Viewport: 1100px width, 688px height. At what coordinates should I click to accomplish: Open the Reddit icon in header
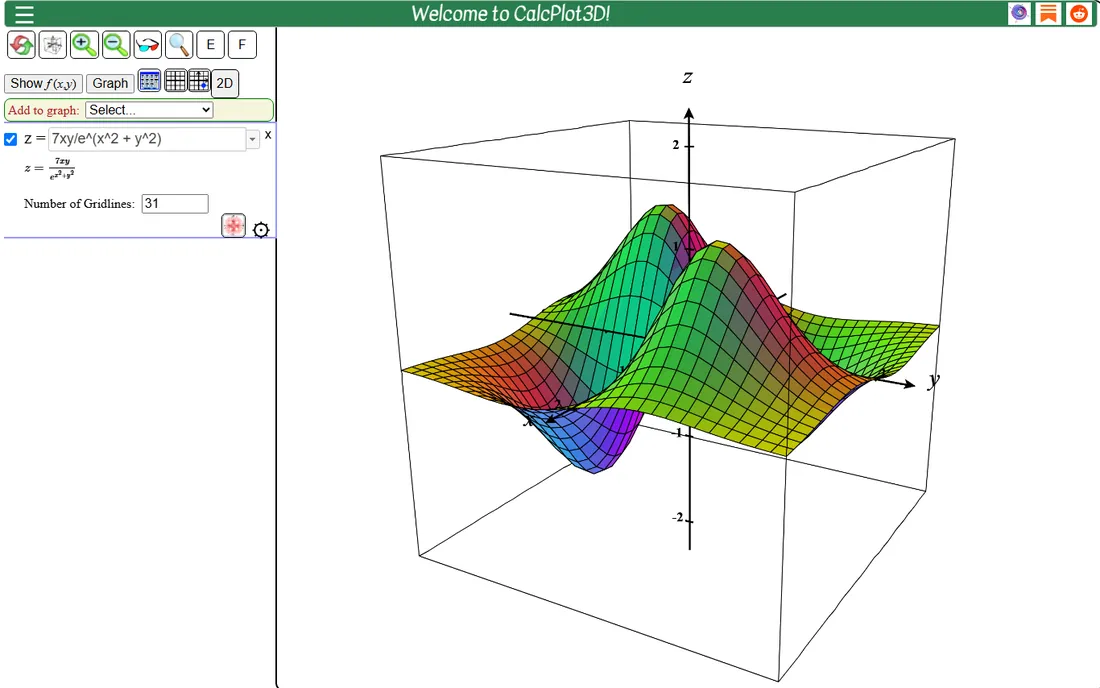tap(1078, 13)
